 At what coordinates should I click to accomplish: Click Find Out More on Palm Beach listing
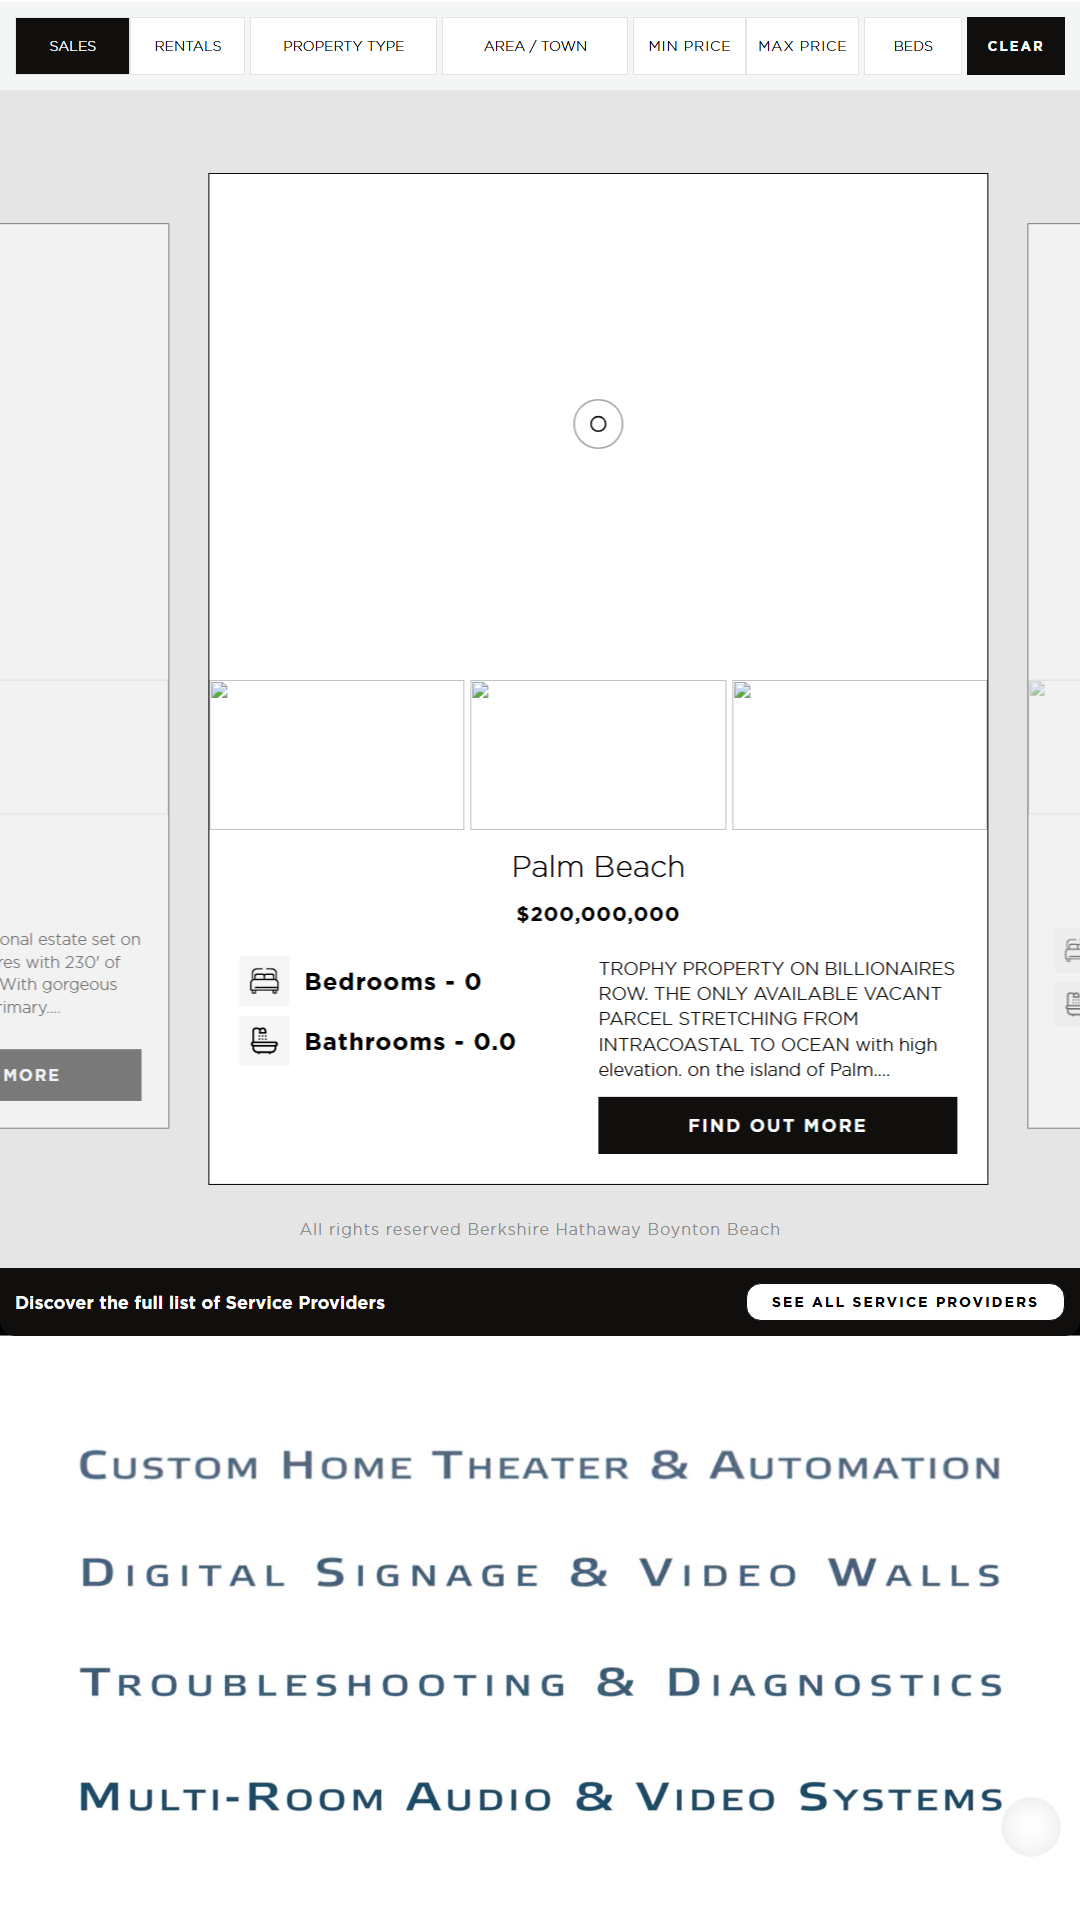pos(777,1125)
